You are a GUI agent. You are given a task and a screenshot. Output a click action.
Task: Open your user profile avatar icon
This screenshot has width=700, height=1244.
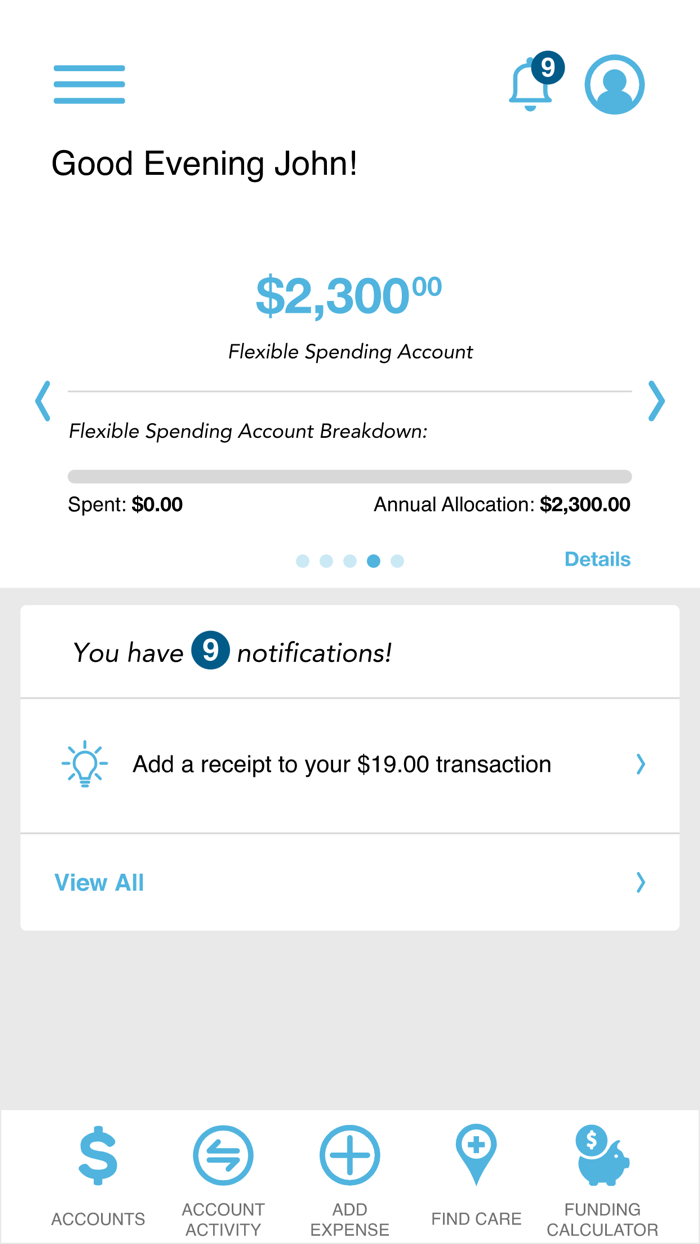pyautogui.click(x=614, y=84)
